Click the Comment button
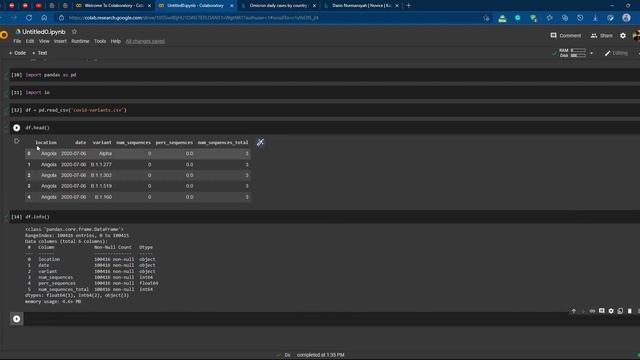Screen dimensions: 640x360 pyautogui.click(x=566, y=36)
